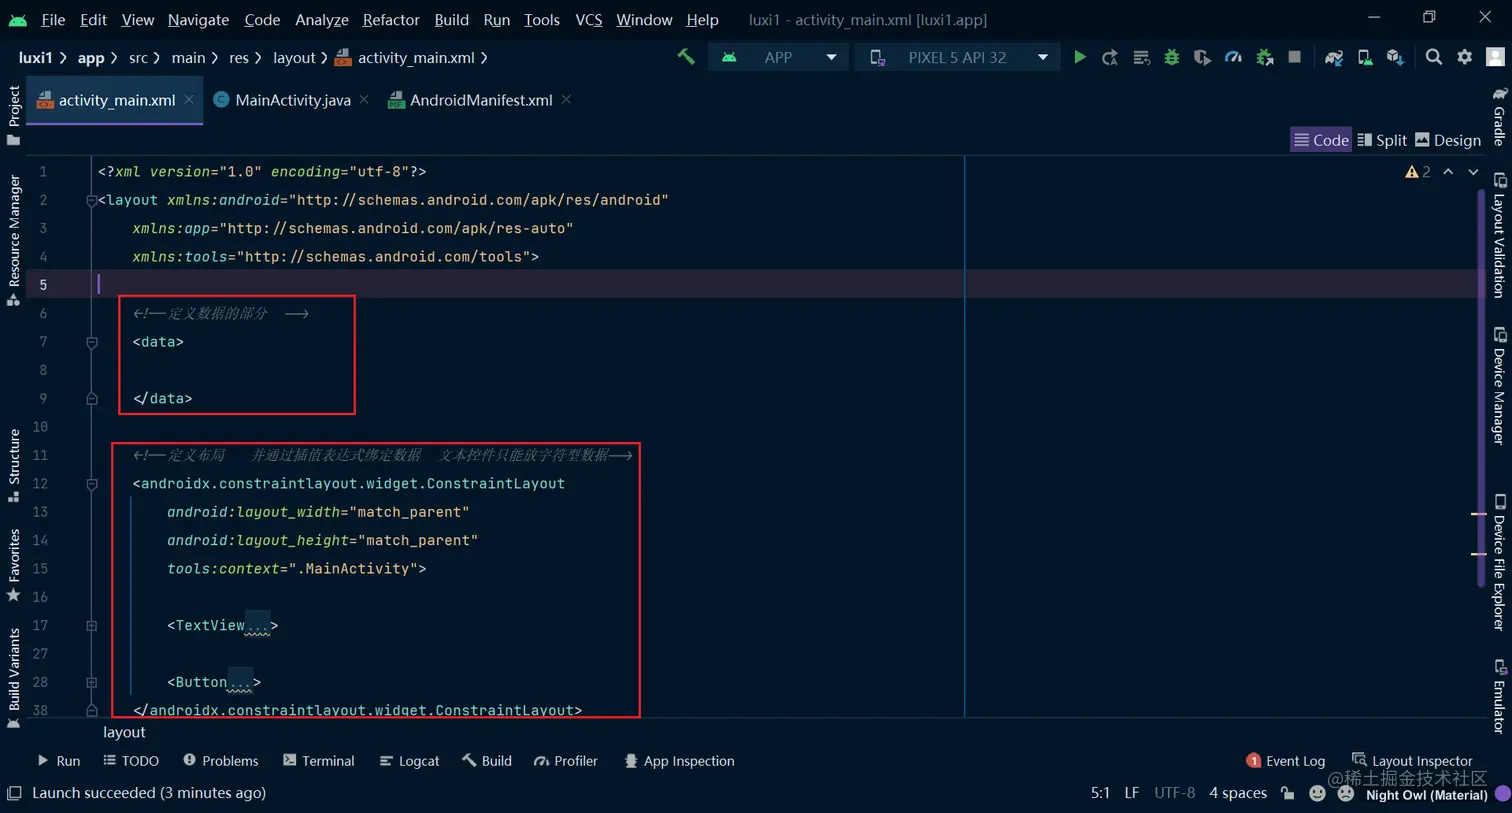Click the Apply Code Changes icon
The image size is (1512, 813).
coord(1141,57)
